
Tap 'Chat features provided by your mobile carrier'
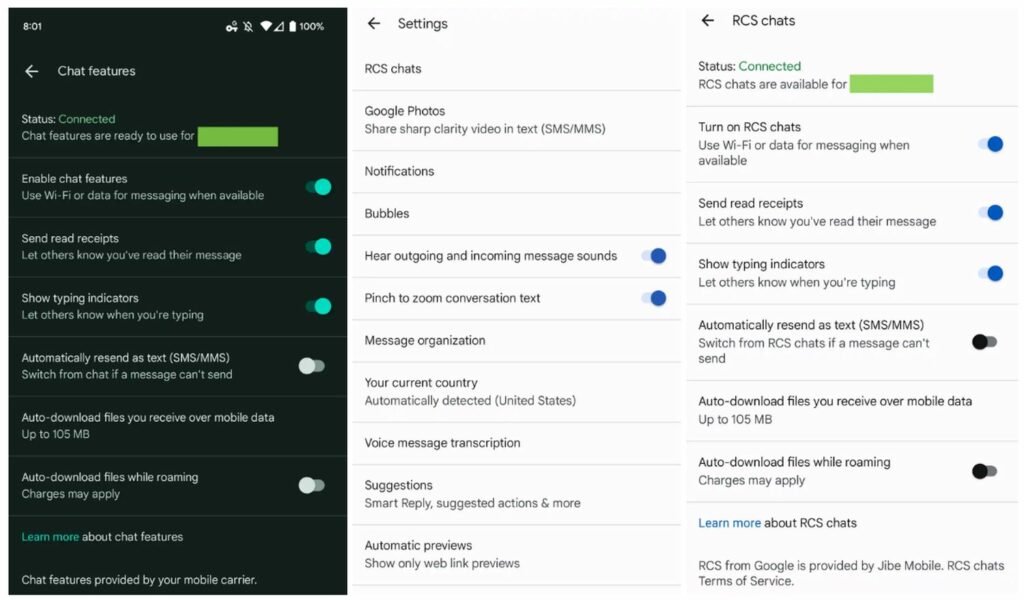[x=139, y=580]
